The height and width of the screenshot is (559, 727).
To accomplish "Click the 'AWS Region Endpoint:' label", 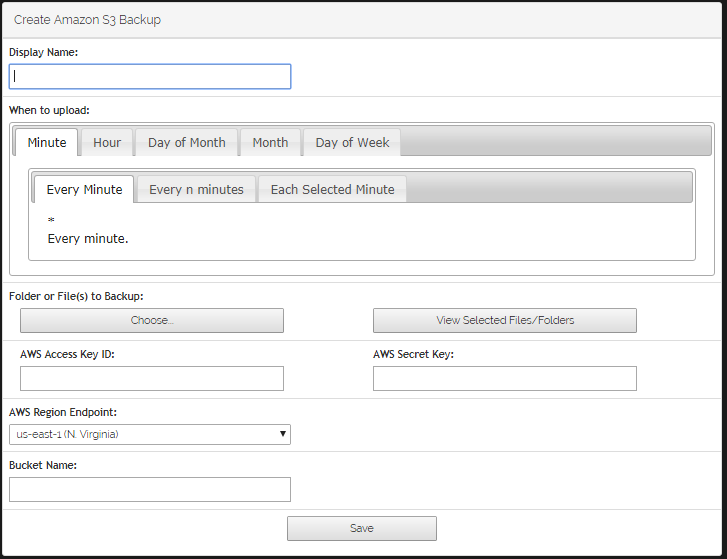I will click(x=63, y=412).
